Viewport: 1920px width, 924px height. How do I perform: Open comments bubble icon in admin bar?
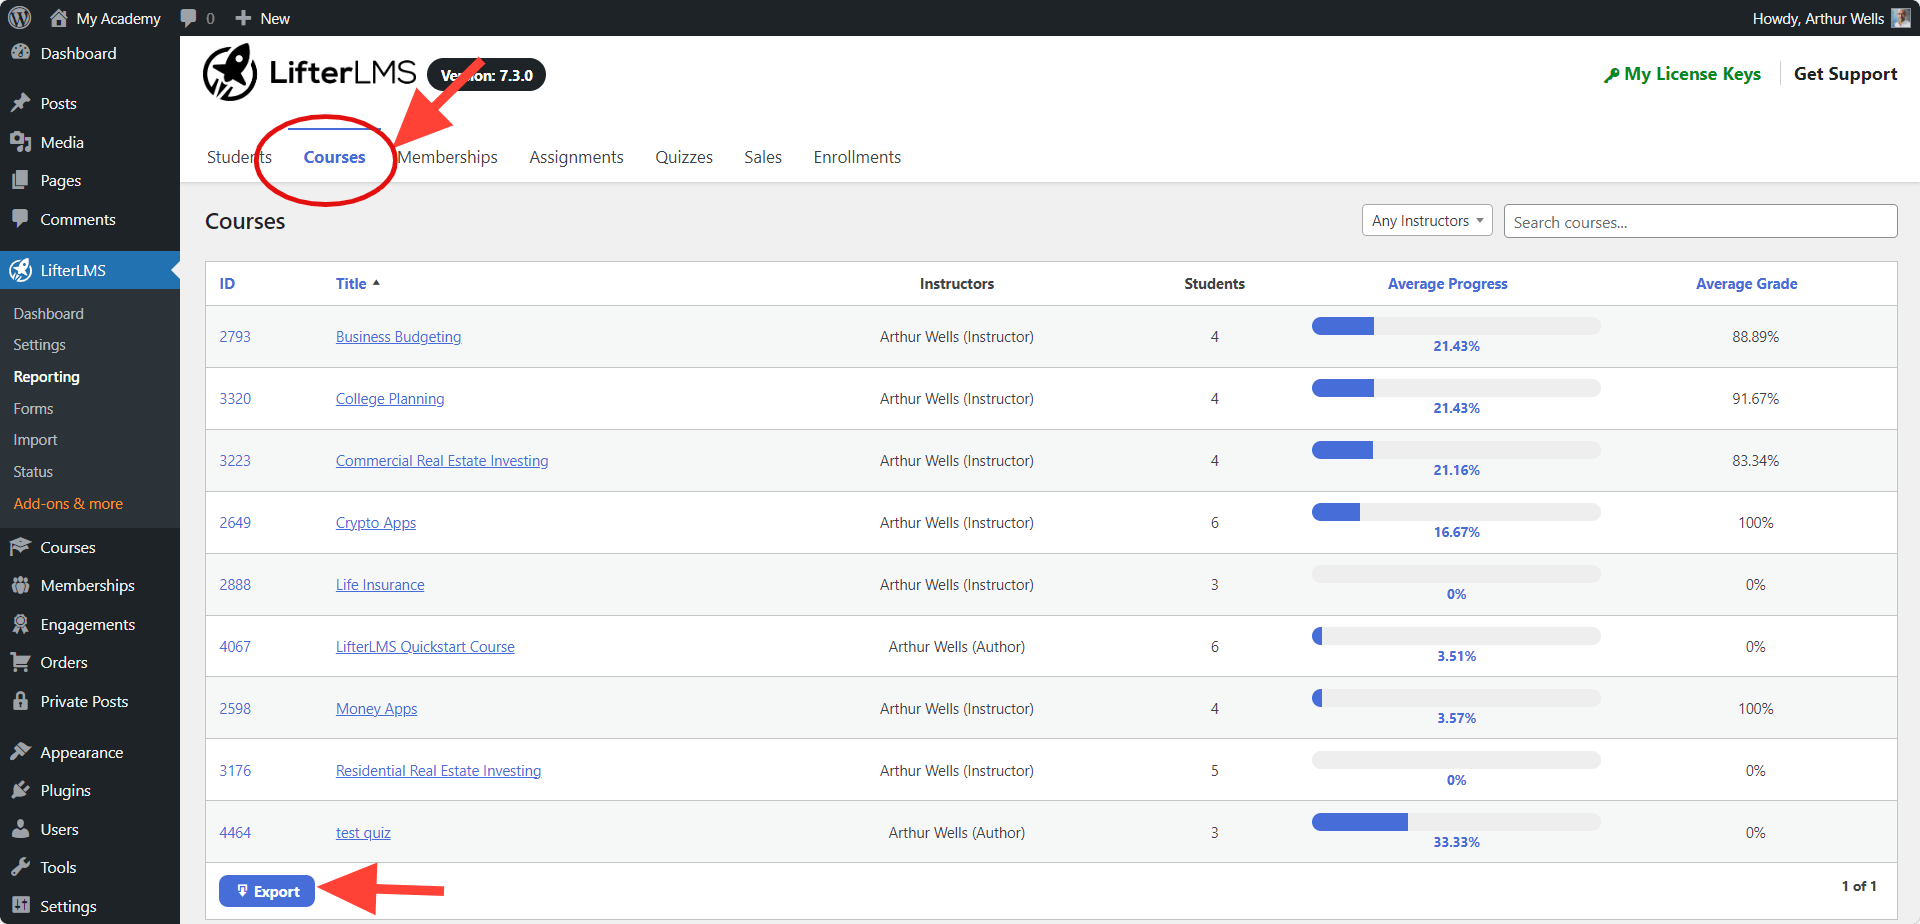click(188, 18)
